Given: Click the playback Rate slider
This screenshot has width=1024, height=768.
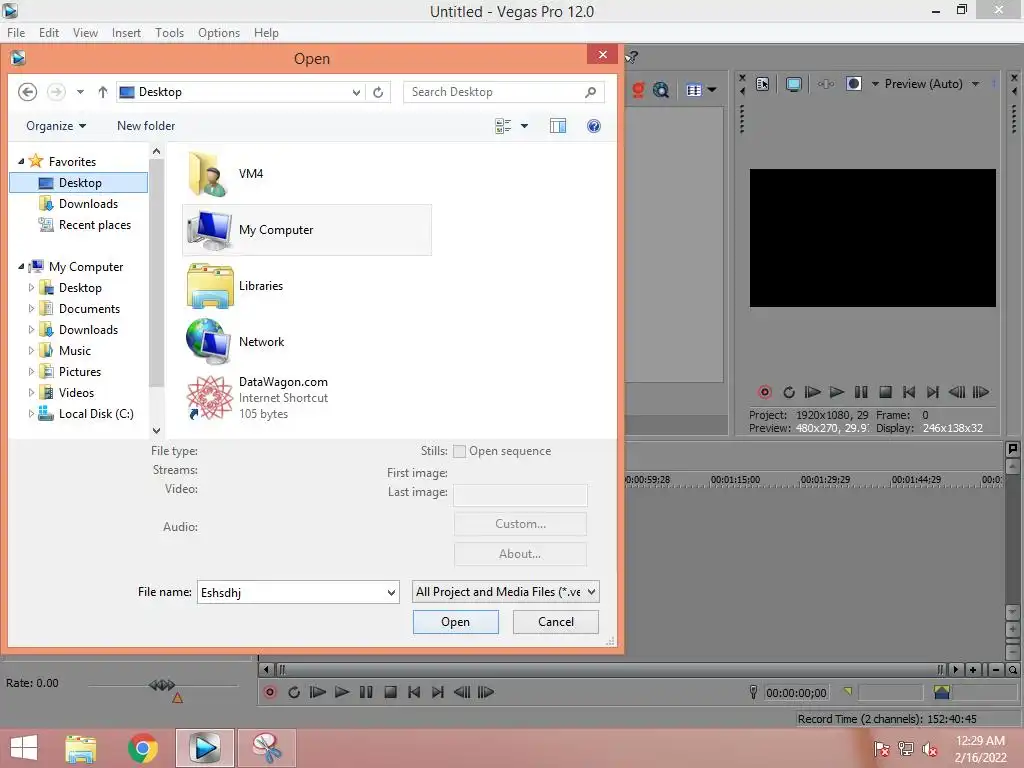Looking at the screenshot, I should [x=162, y=685].
